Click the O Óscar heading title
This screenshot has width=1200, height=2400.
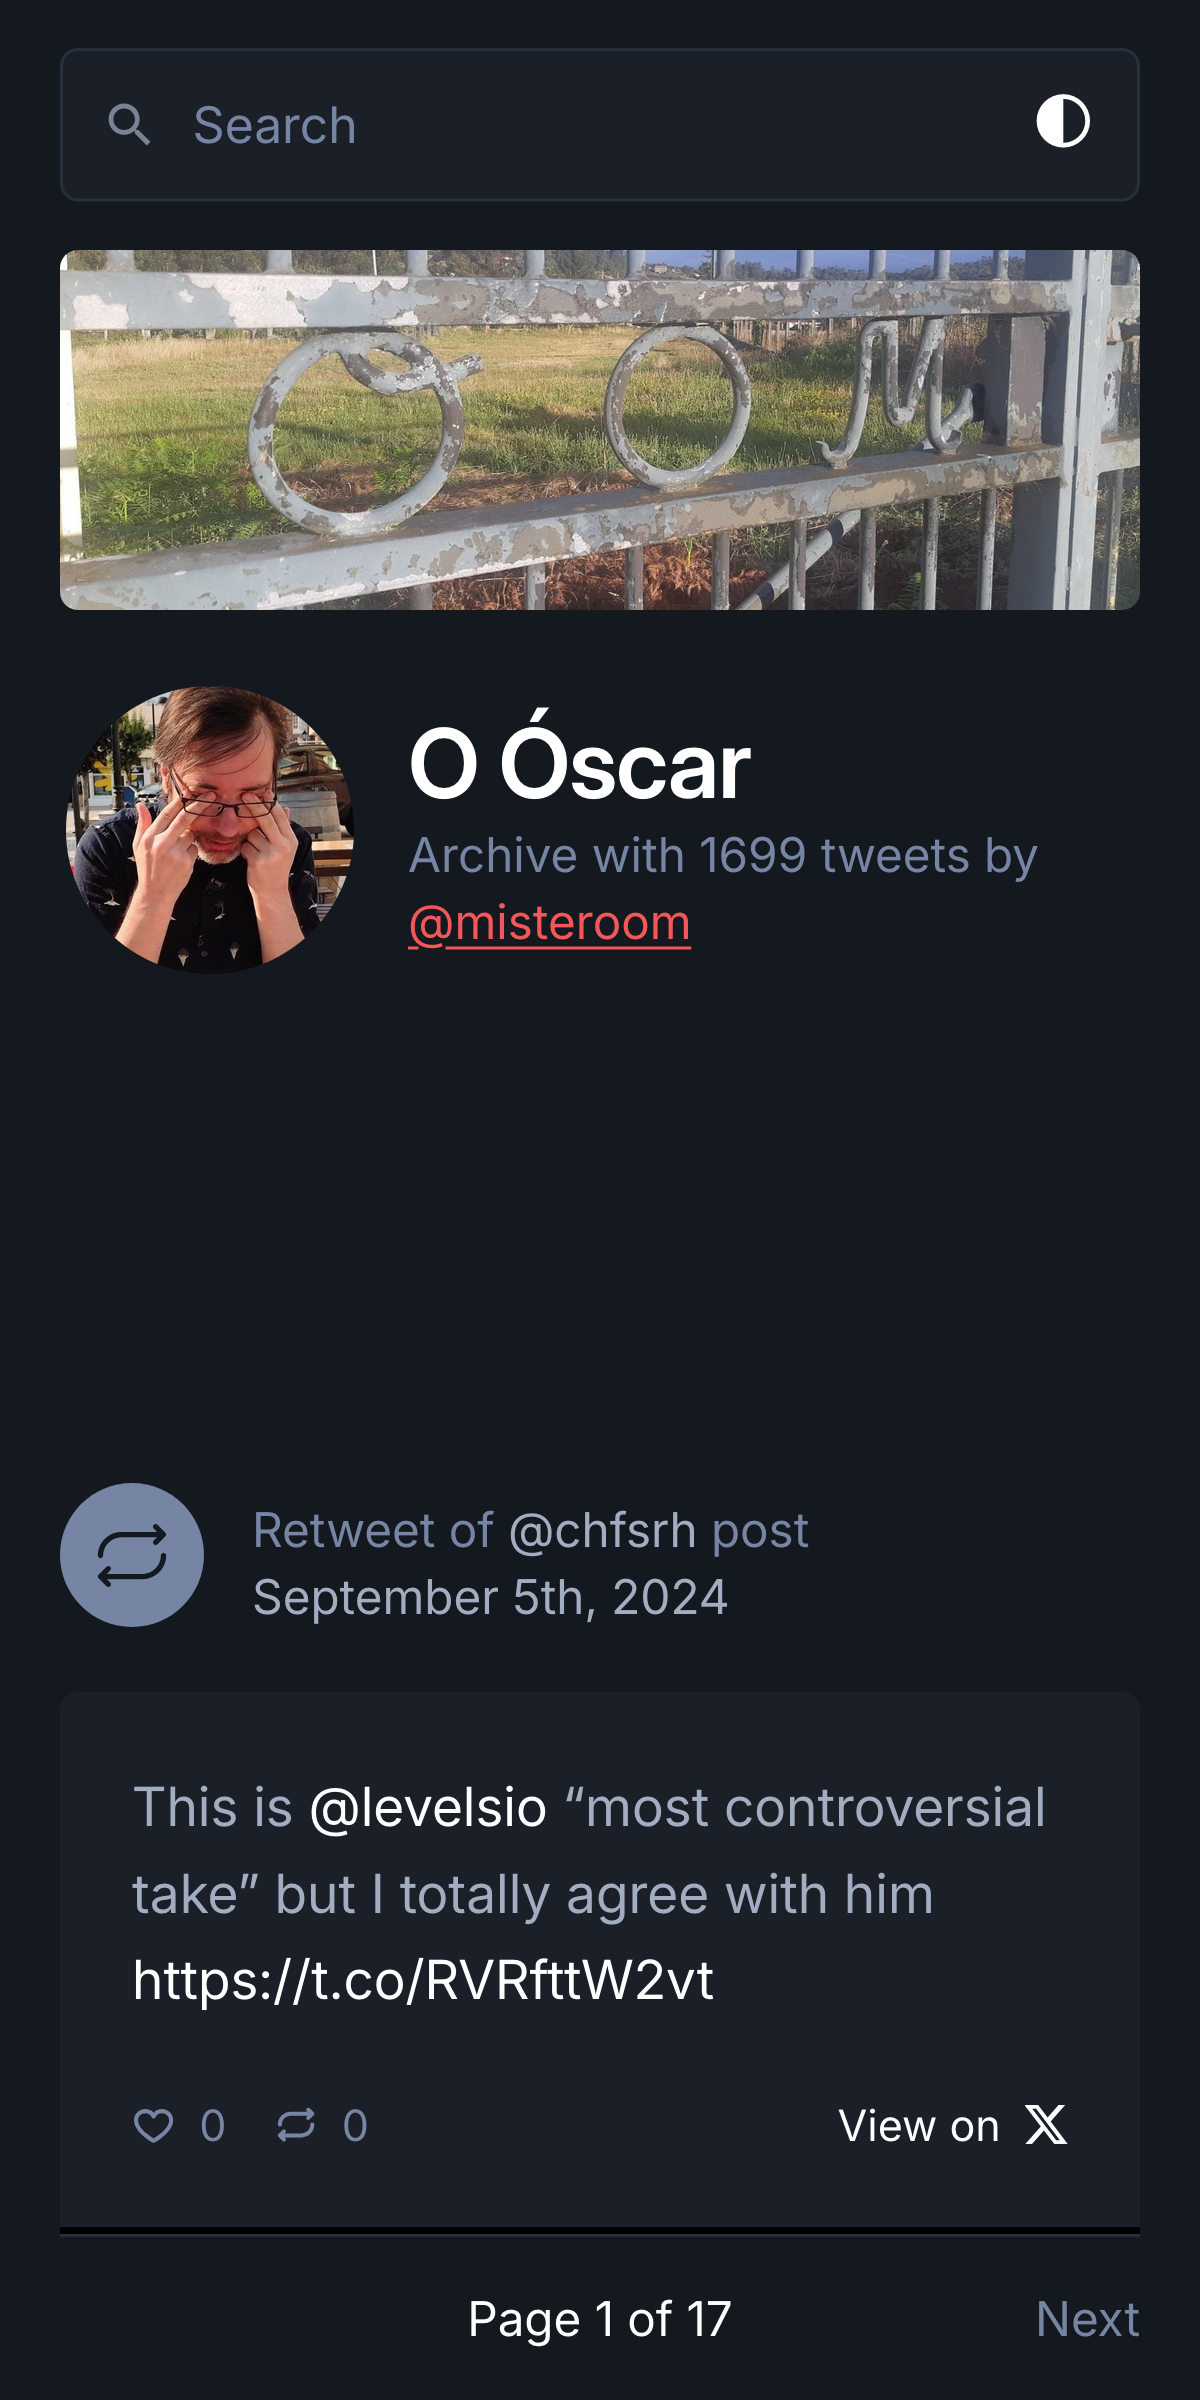[x=580, y=762]
